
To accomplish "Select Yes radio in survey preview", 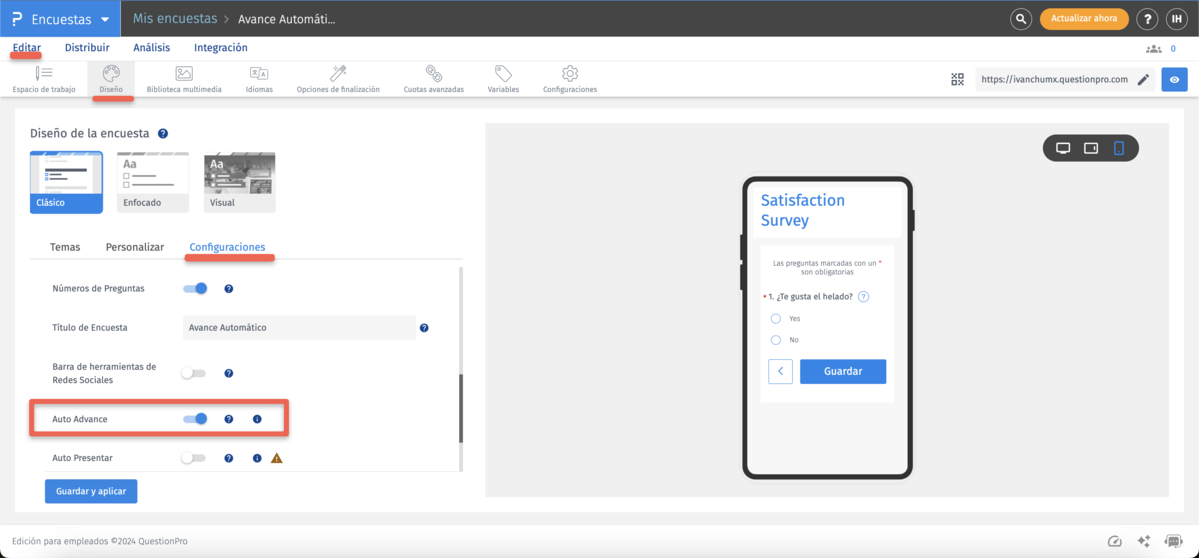I will [x=775, y=318].
